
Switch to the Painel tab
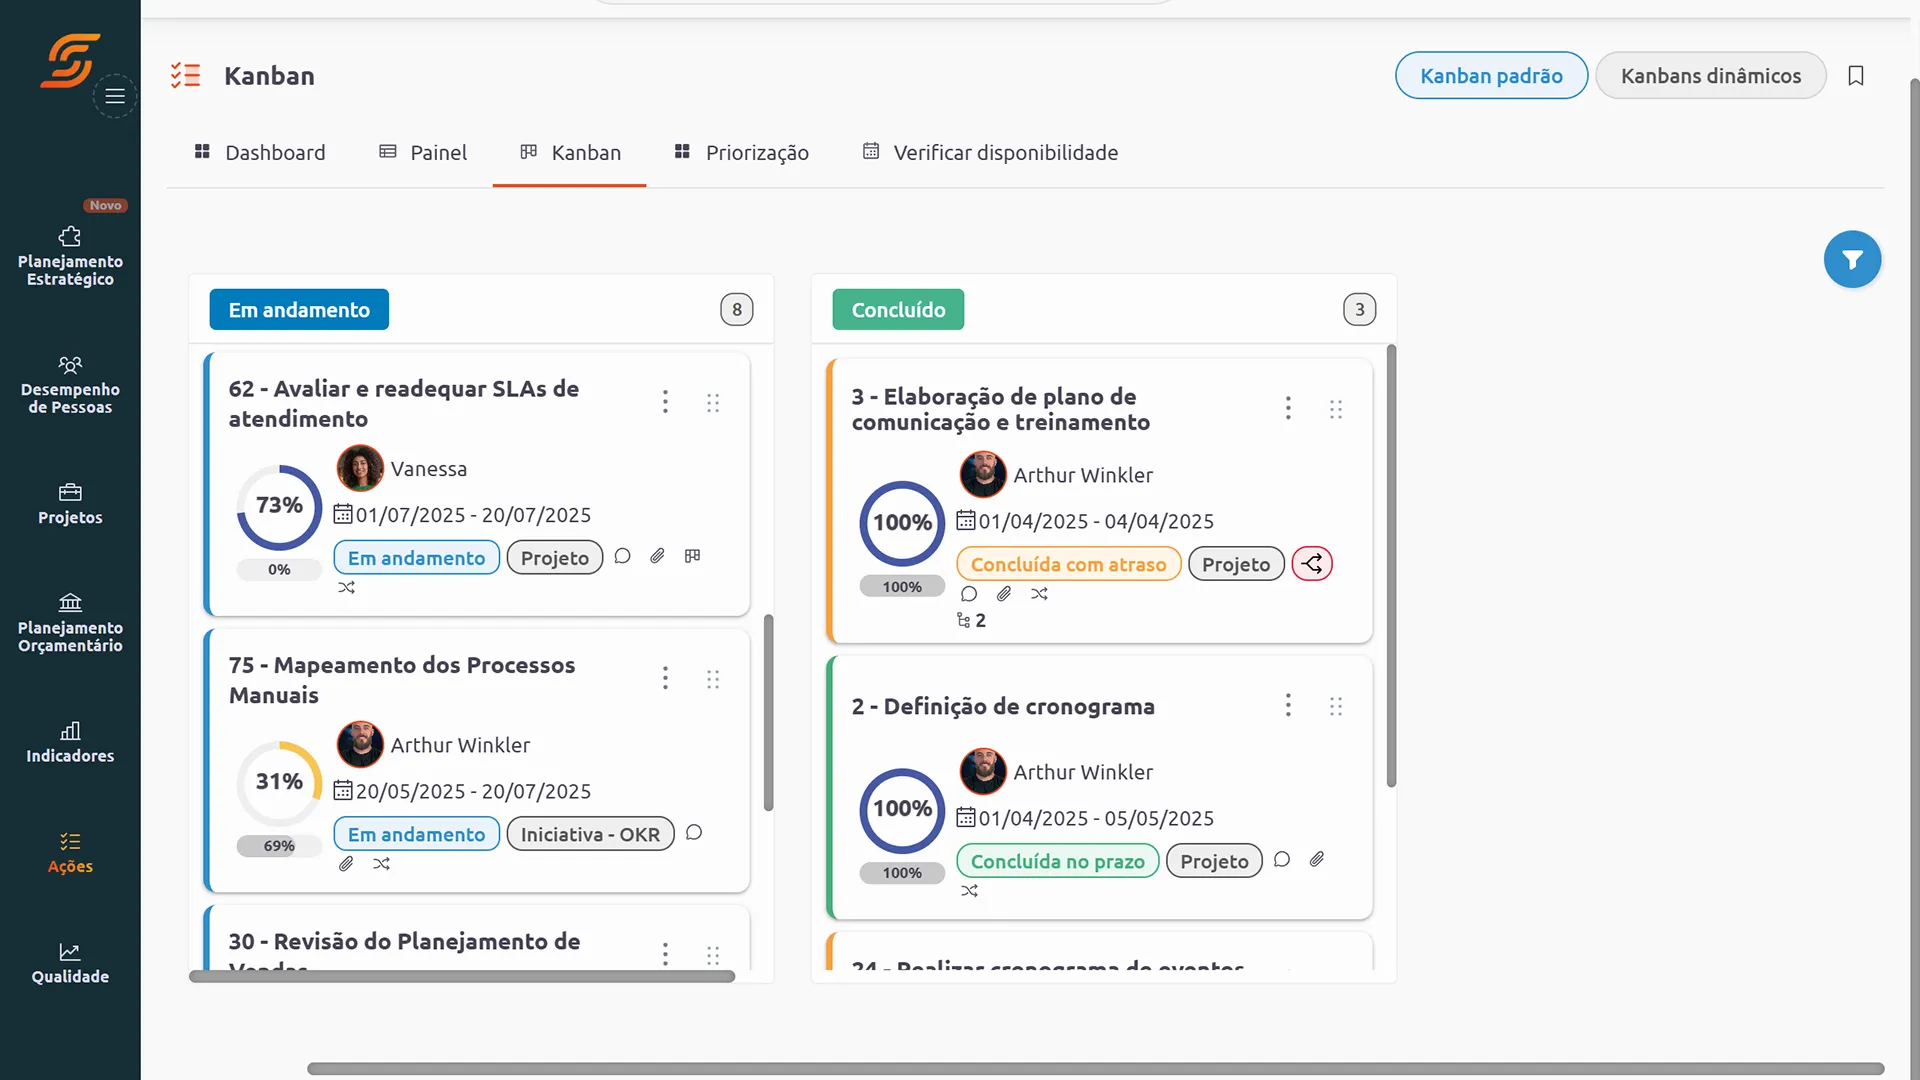423,153
